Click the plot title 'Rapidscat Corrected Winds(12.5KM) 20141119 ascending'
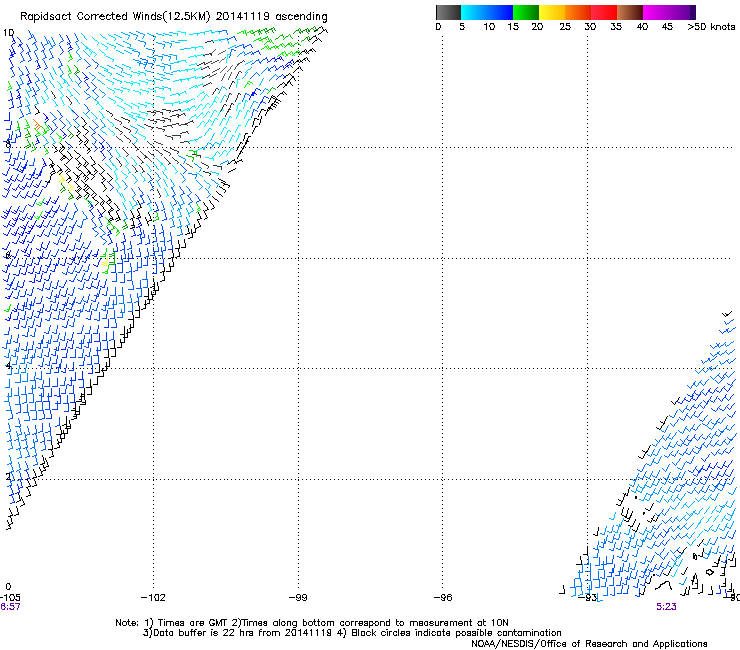 click(x=174, y=17)
